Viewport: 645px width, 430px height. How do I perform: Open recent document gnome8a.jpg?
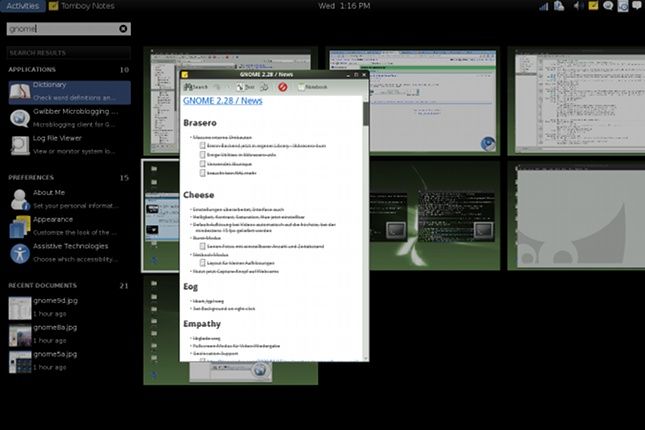69,334
